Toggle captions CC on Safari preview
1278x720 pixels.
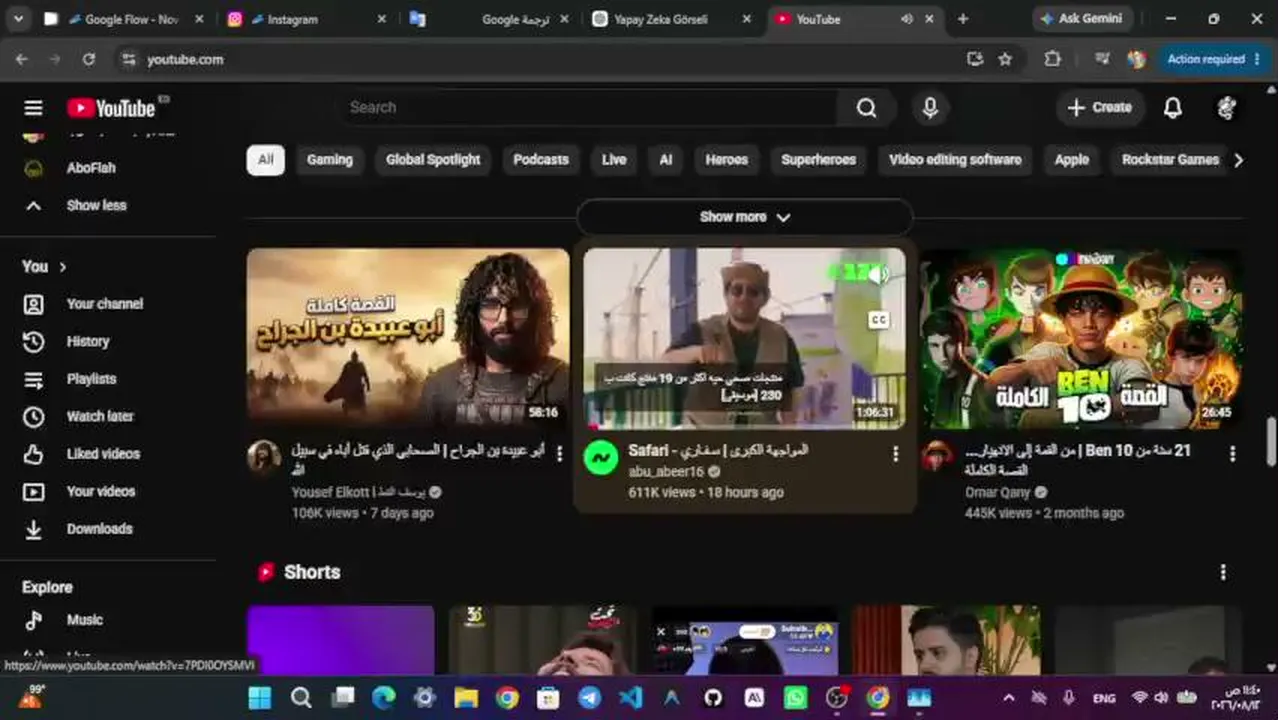pos(878,320)
